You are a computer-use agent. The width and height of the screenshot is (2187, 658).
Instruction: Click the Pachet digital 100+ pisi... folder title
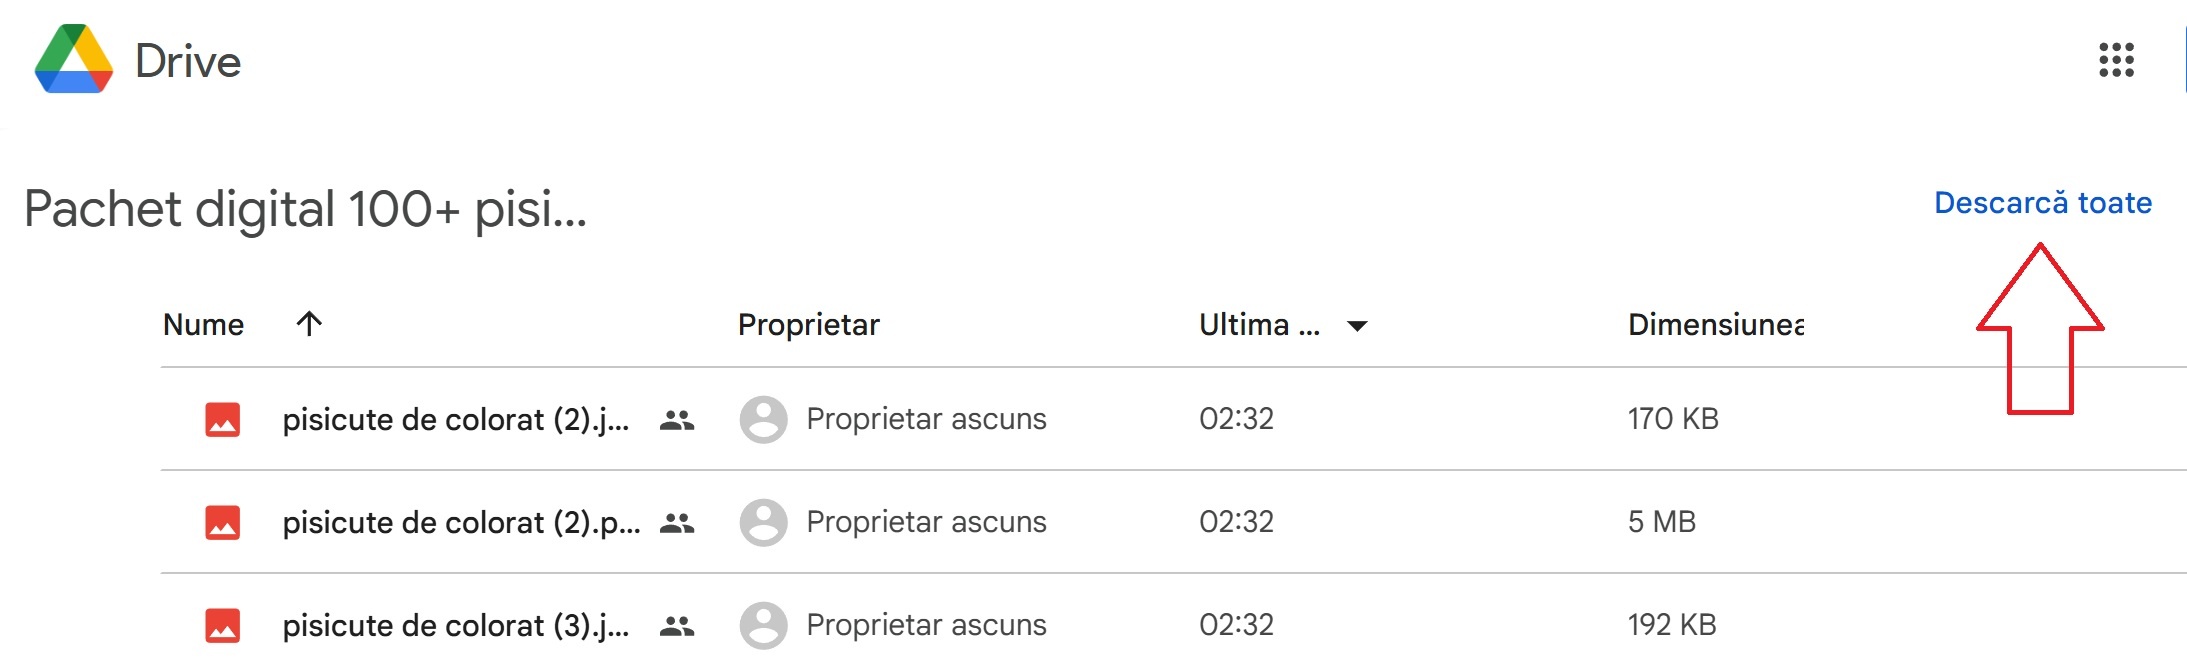coord(305,209)
